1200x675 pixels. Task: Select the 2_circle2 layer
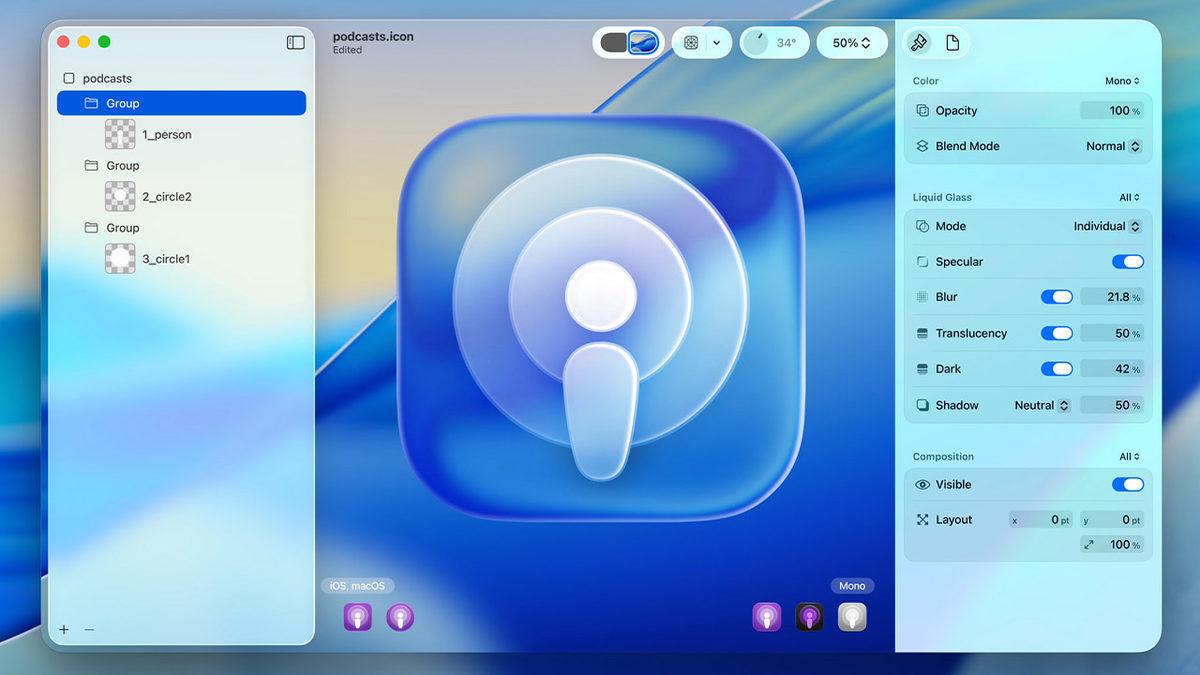pyautogui.click(x=166, y=197)
